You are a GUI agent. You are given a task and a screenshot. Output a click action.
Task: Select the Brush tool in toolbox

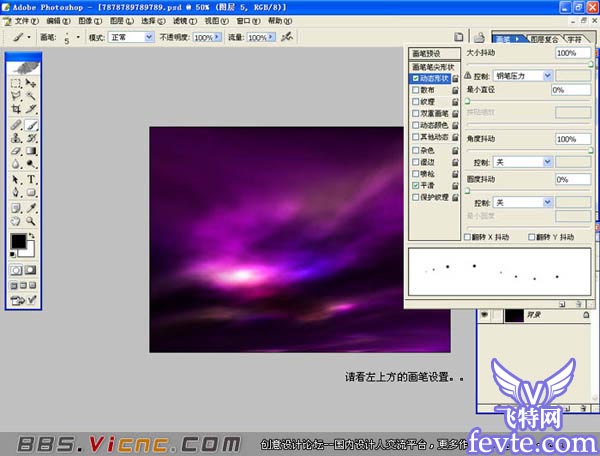31,126
